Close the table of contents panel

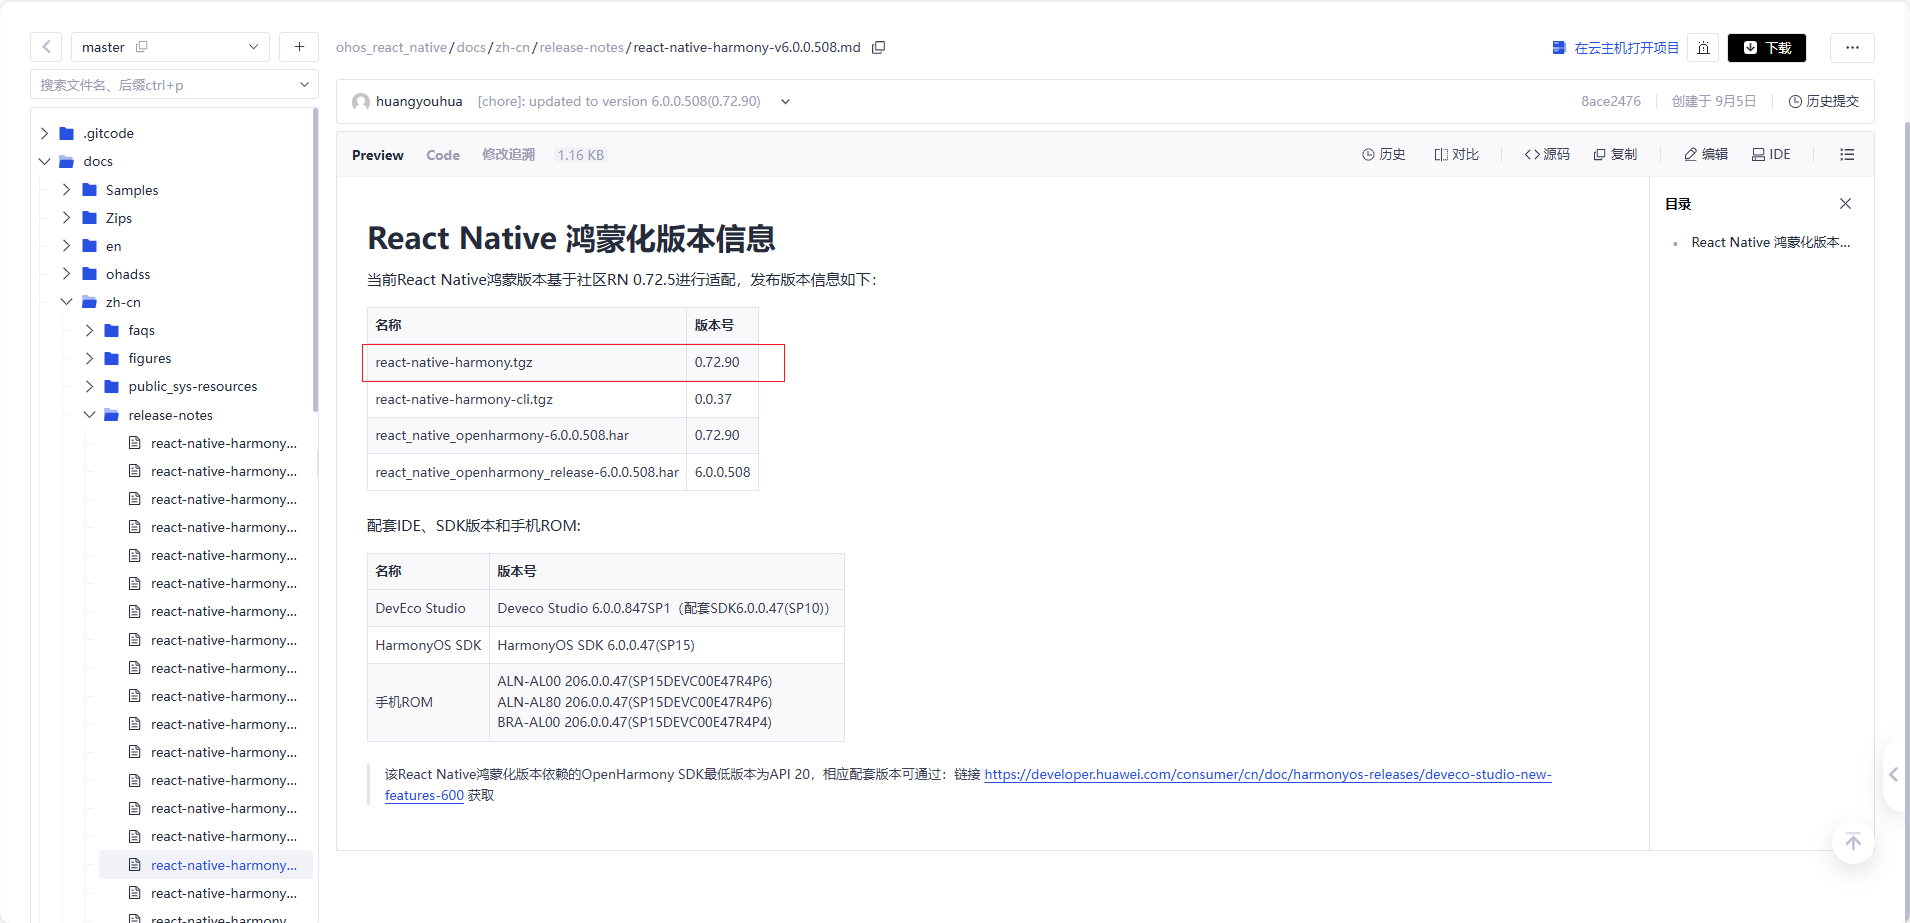[1845, 204]
